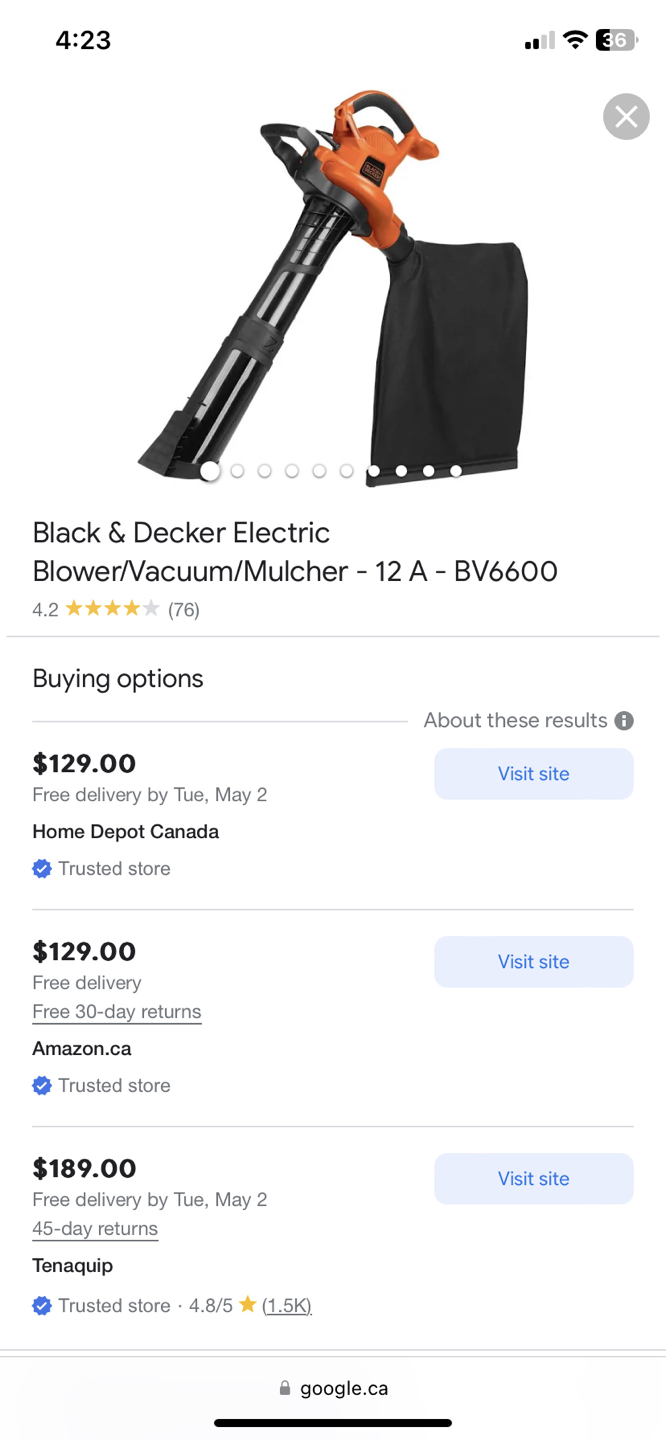The height and width of the screenshot is (1440, 666).
Task: Tap Tenaquip's trusted store checkmark icon
Action: (42, 1306)
